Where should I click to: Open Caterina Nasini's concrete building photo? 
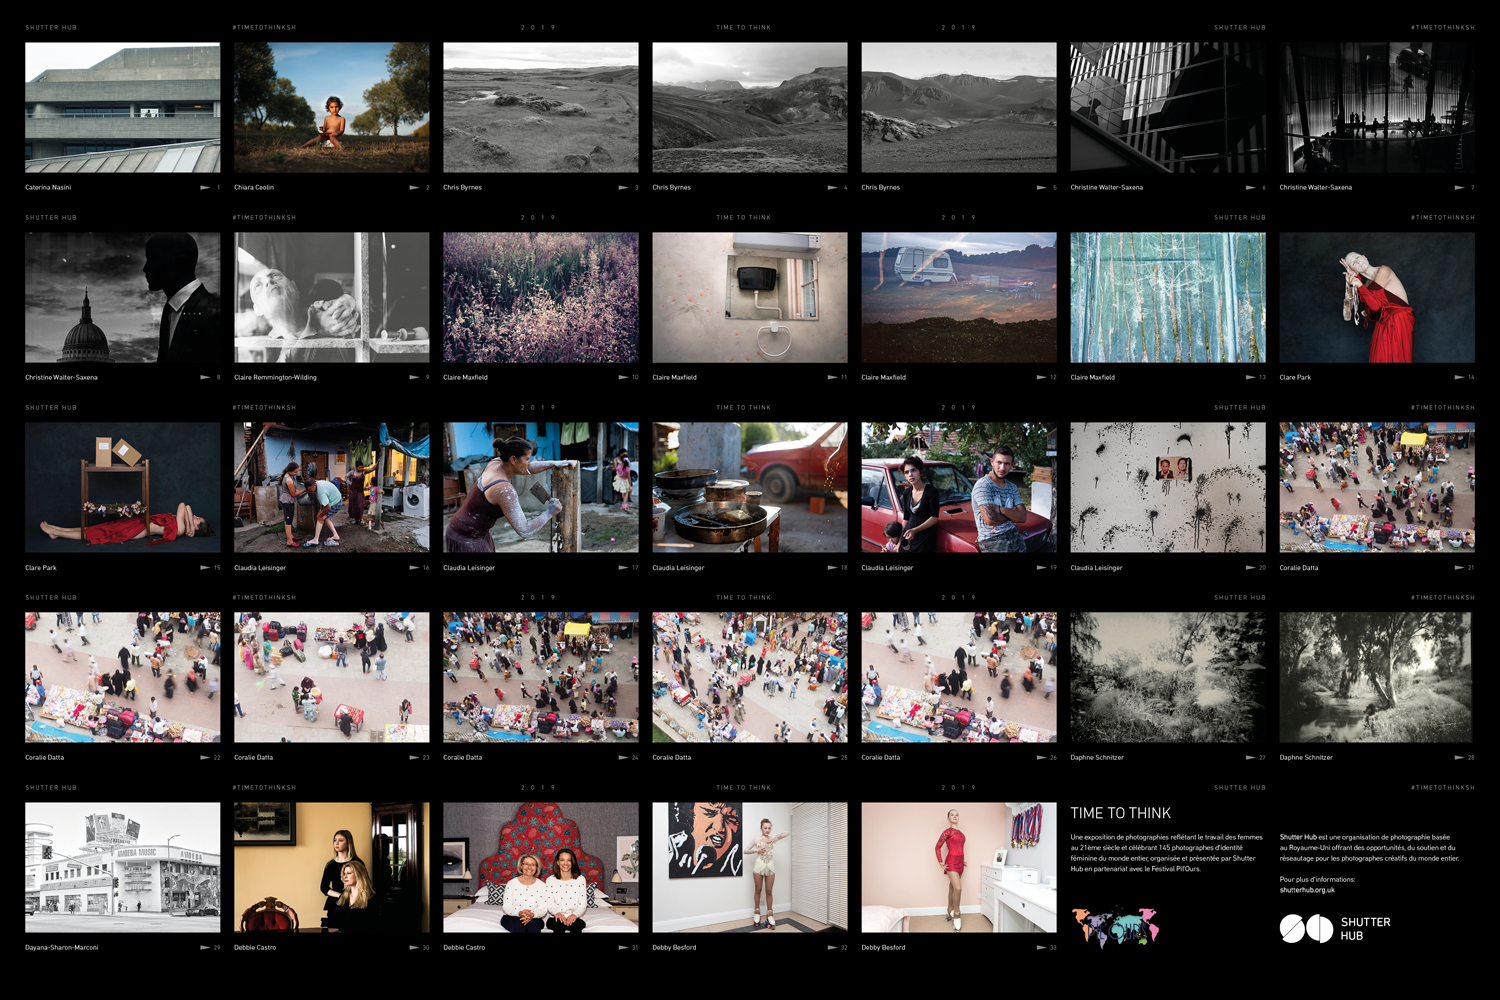pos(122,107)
